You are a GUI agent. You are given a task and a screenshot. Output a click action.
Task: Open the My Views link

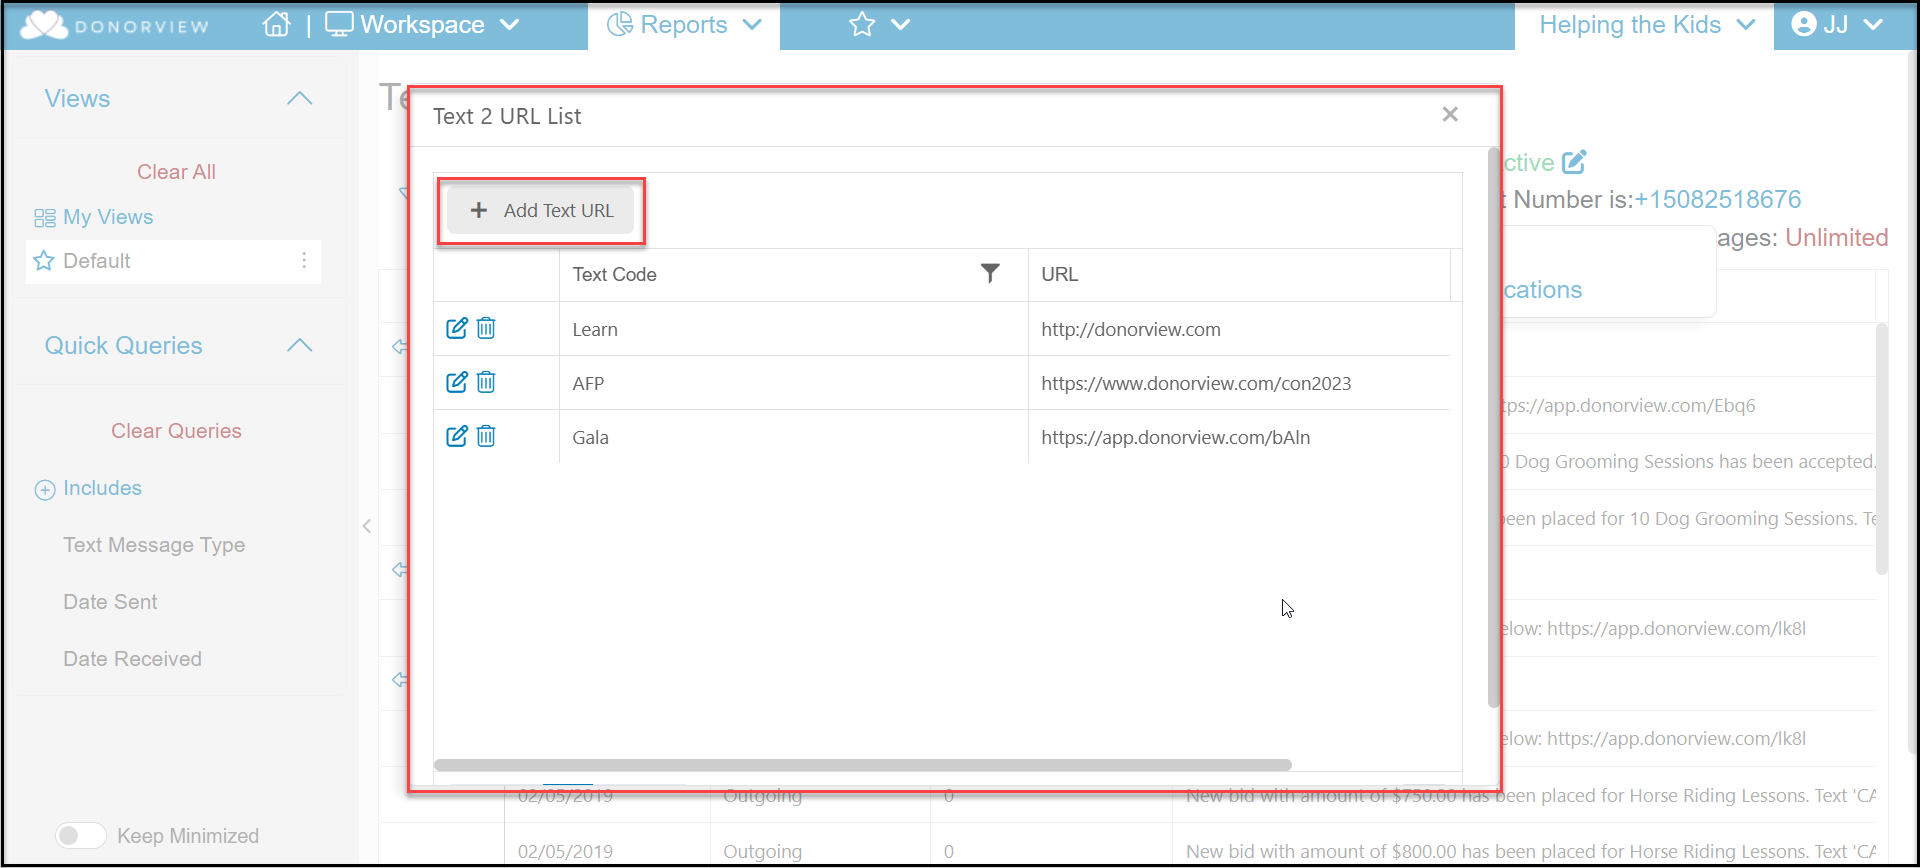click(x=108, y=217)
